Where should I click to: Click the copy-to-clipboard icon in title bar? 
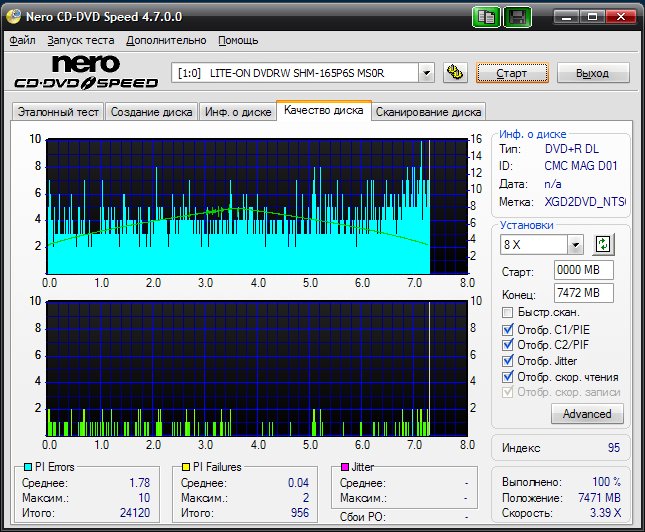tap(486, 17)
